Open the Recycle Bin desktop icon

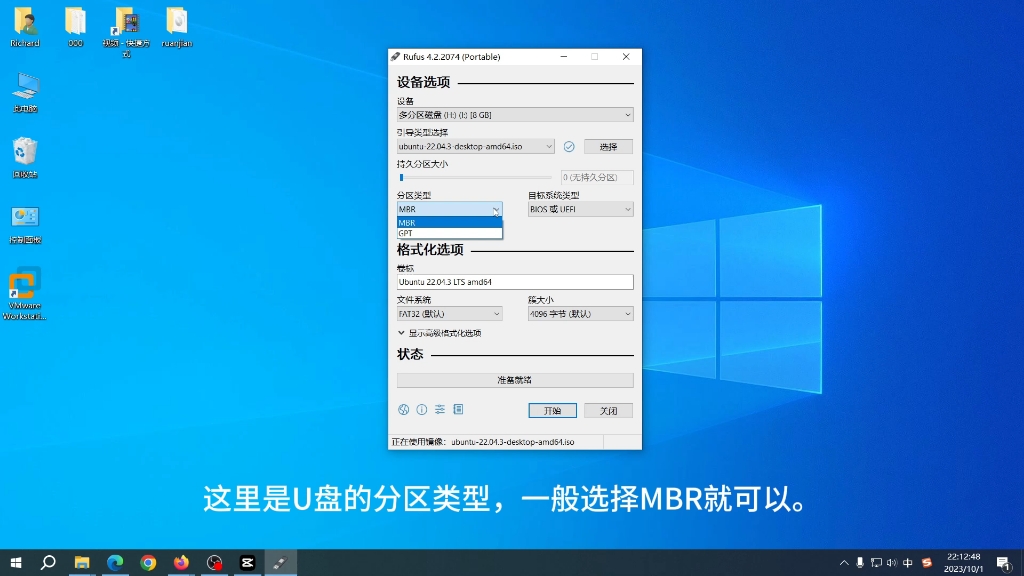25,158
